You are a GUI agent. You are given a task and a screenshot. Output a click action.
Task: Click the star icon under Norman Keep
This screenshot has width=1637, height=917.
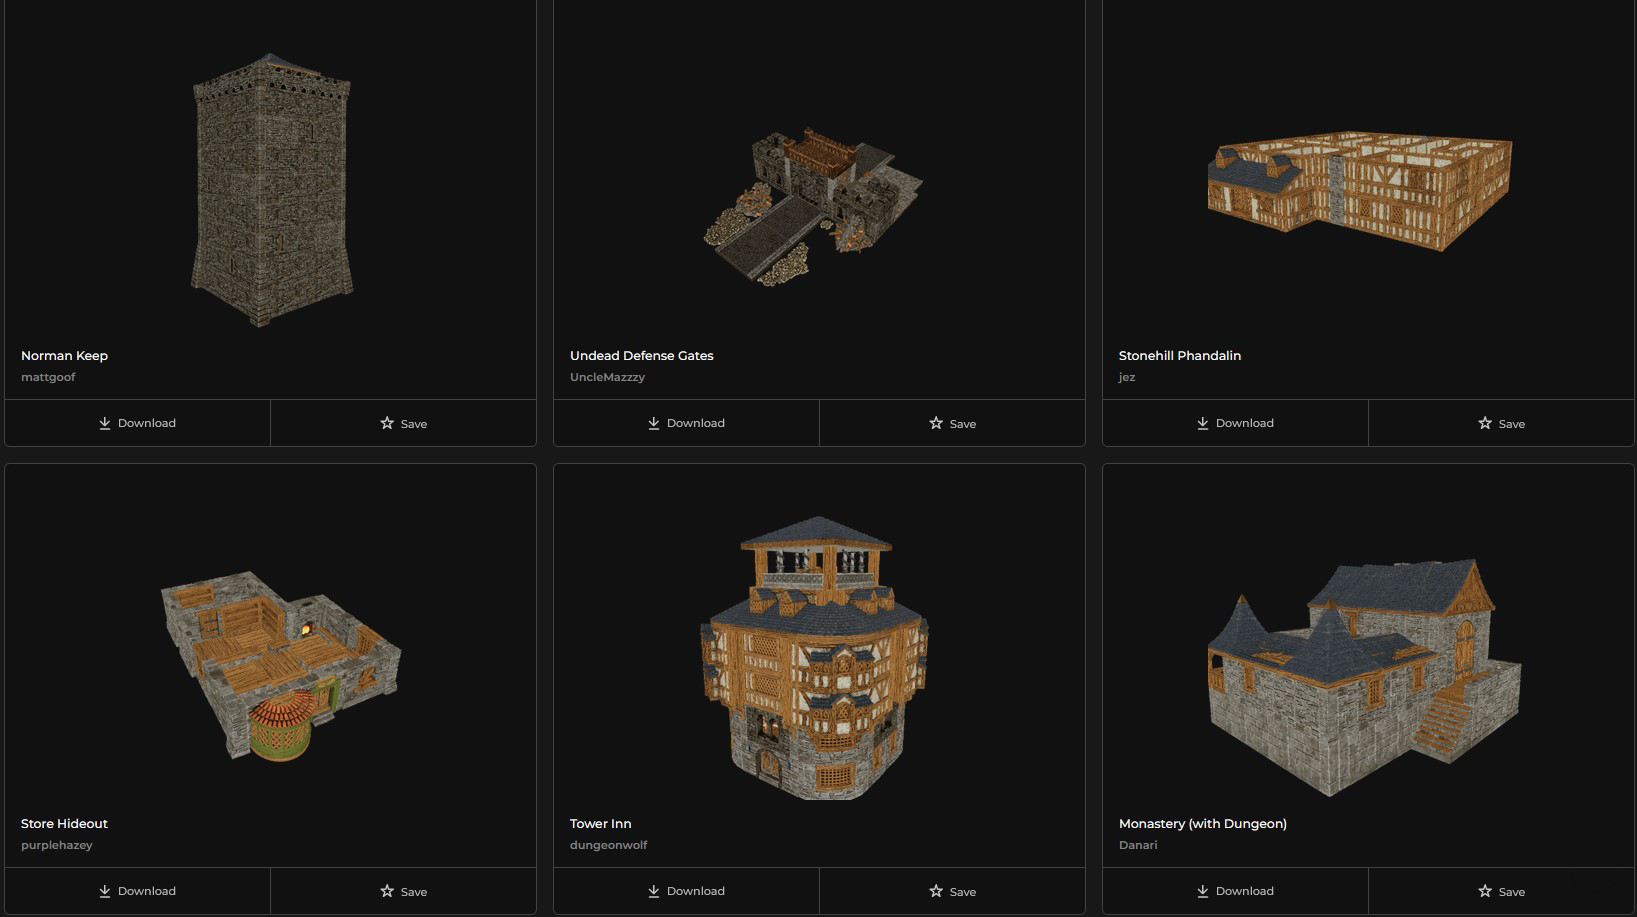(x=387, y=423)
